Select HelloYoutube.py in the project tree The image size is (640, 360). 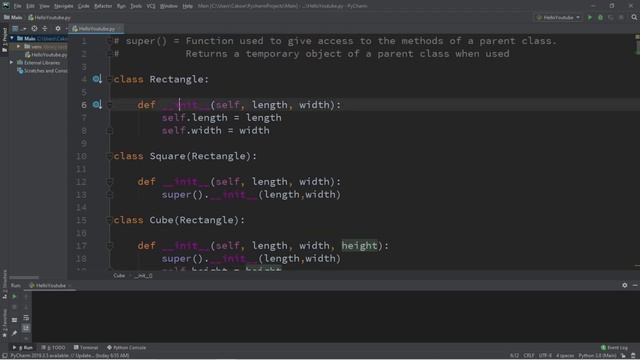[46, 55]
